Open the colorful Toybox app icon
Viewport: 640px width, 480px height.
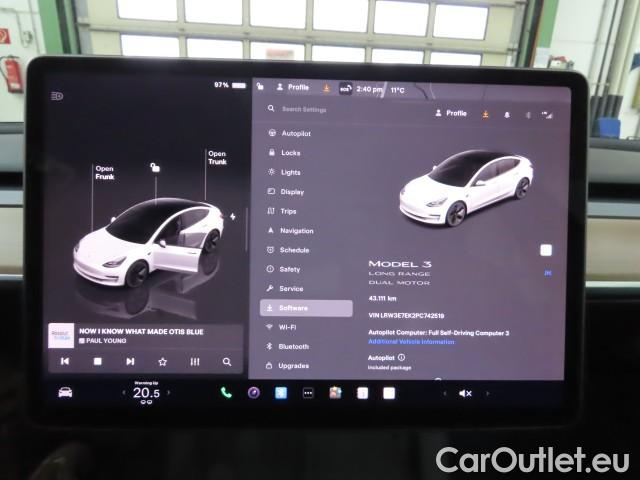pyautogui.click(x=335, y=393)
